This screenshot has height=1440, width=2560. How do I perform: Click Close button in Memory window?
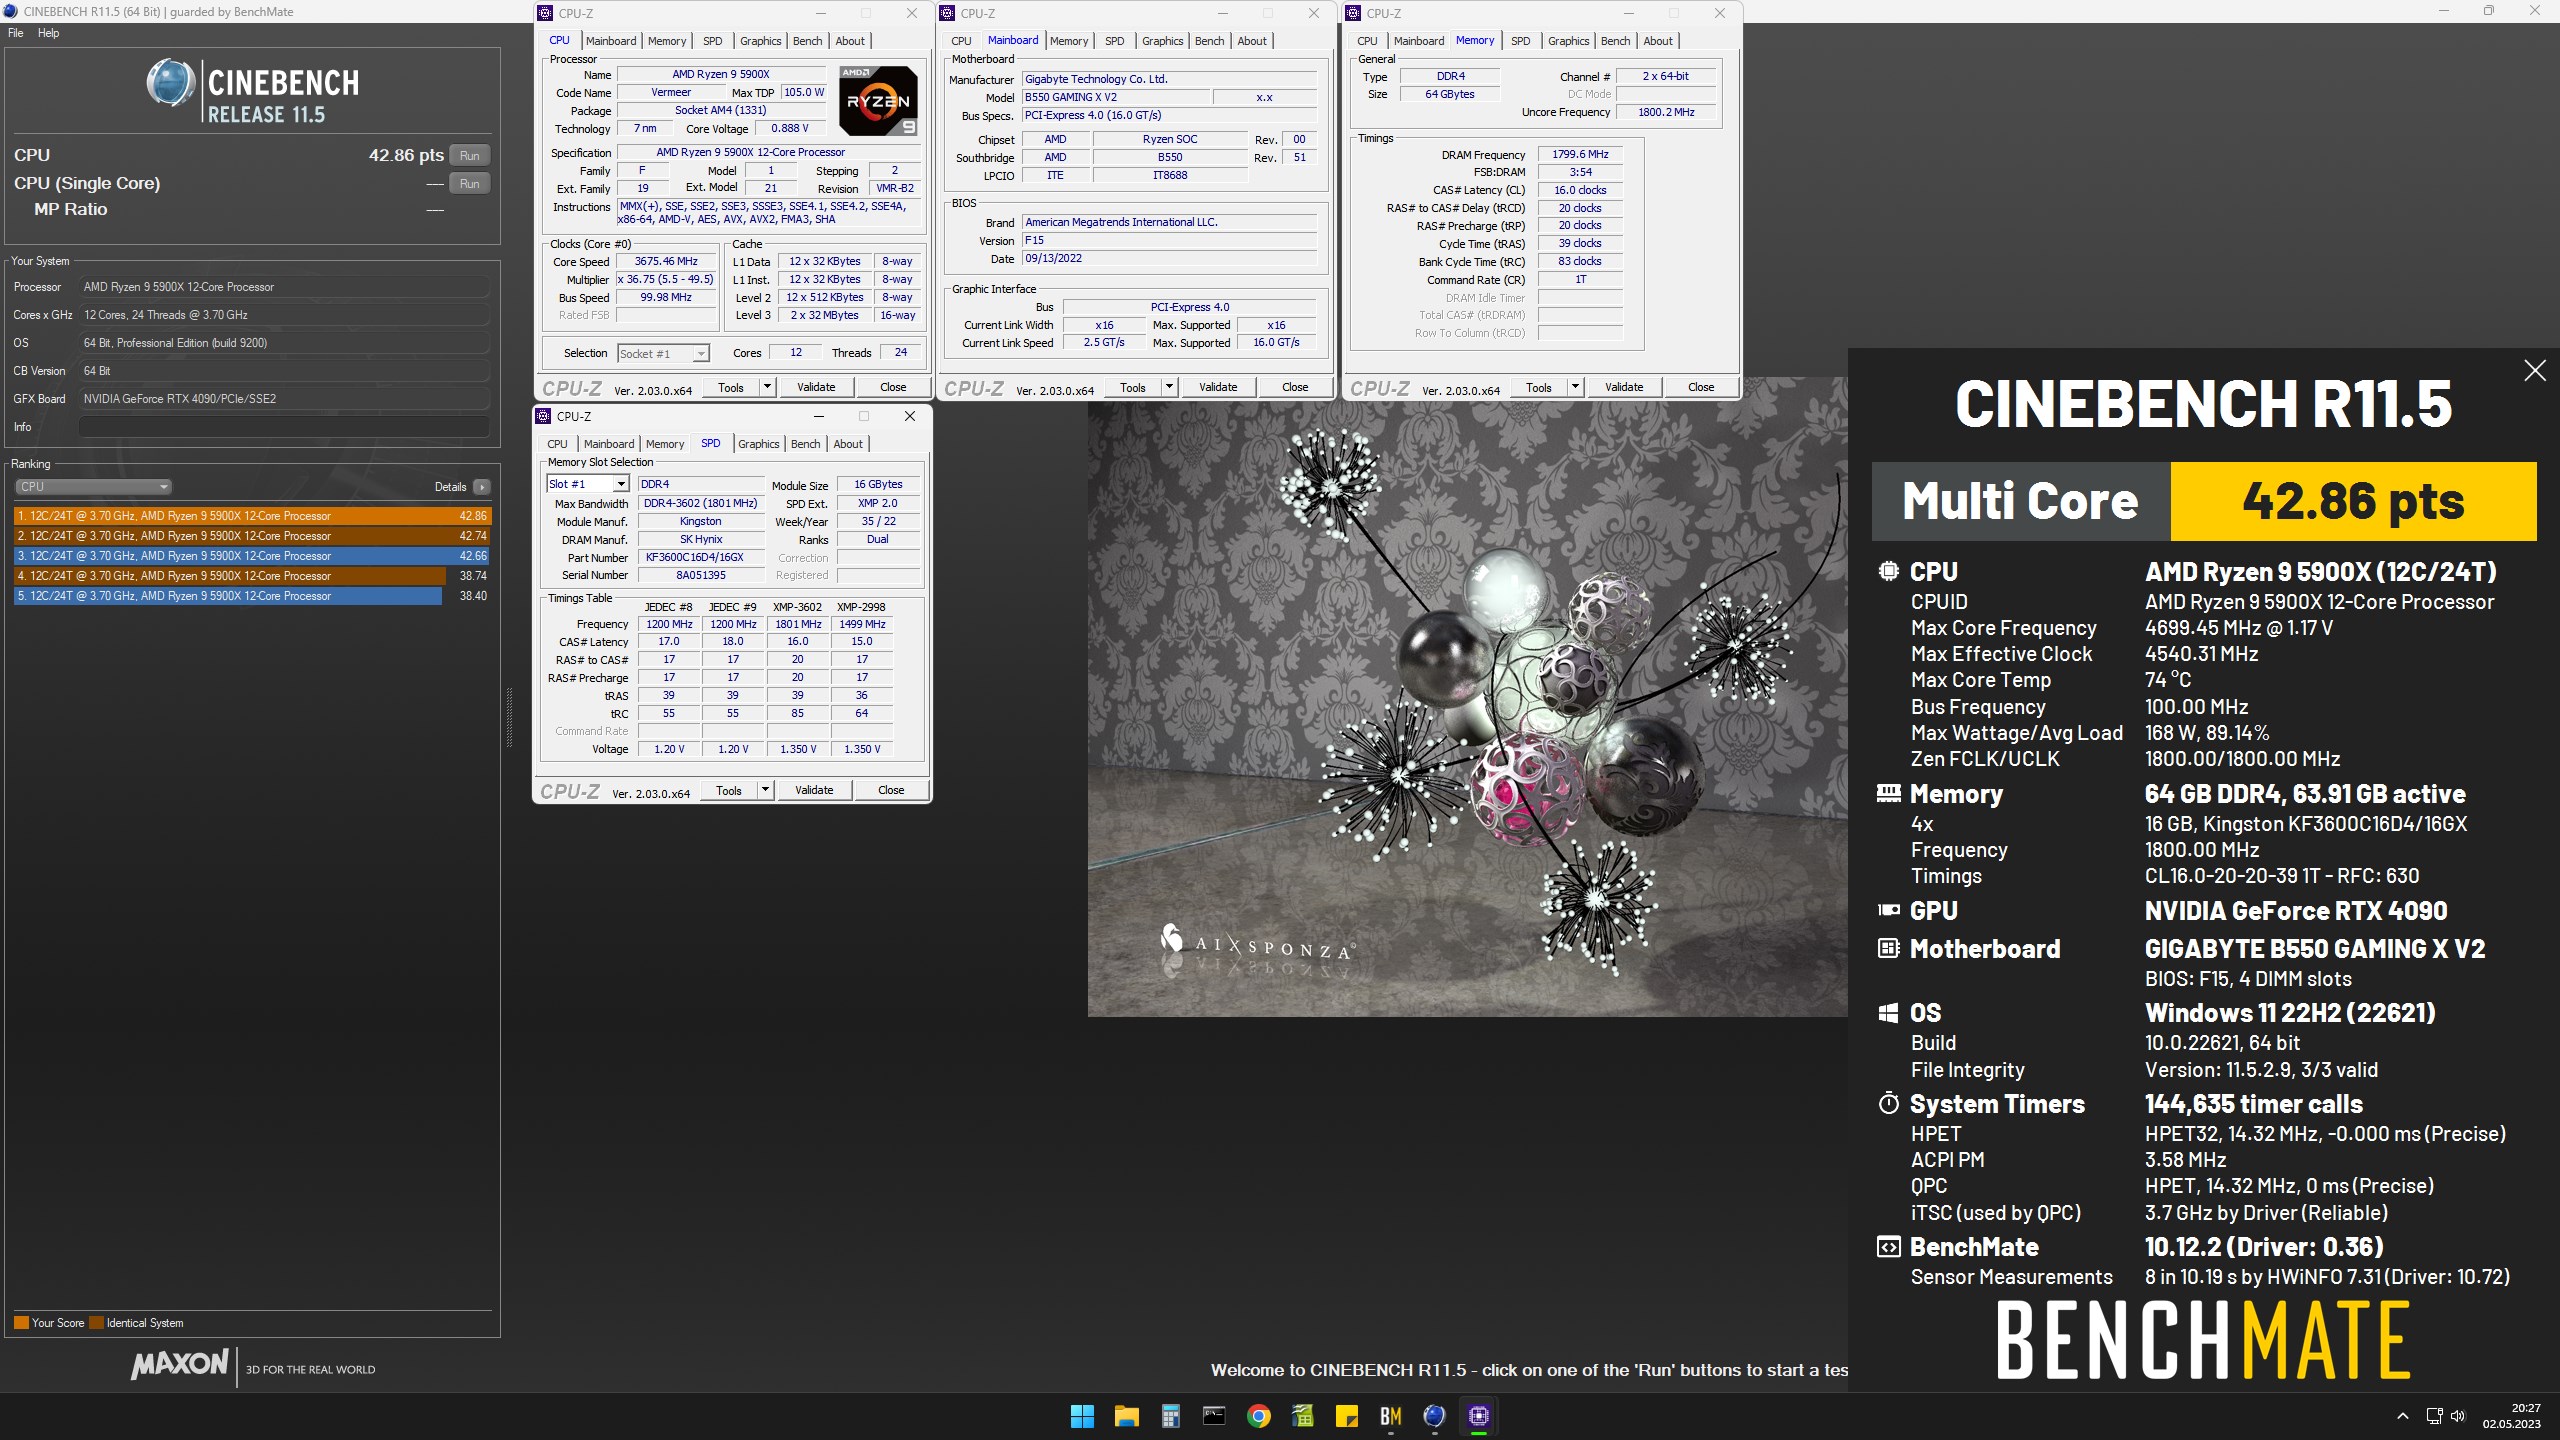(1701, 387)
